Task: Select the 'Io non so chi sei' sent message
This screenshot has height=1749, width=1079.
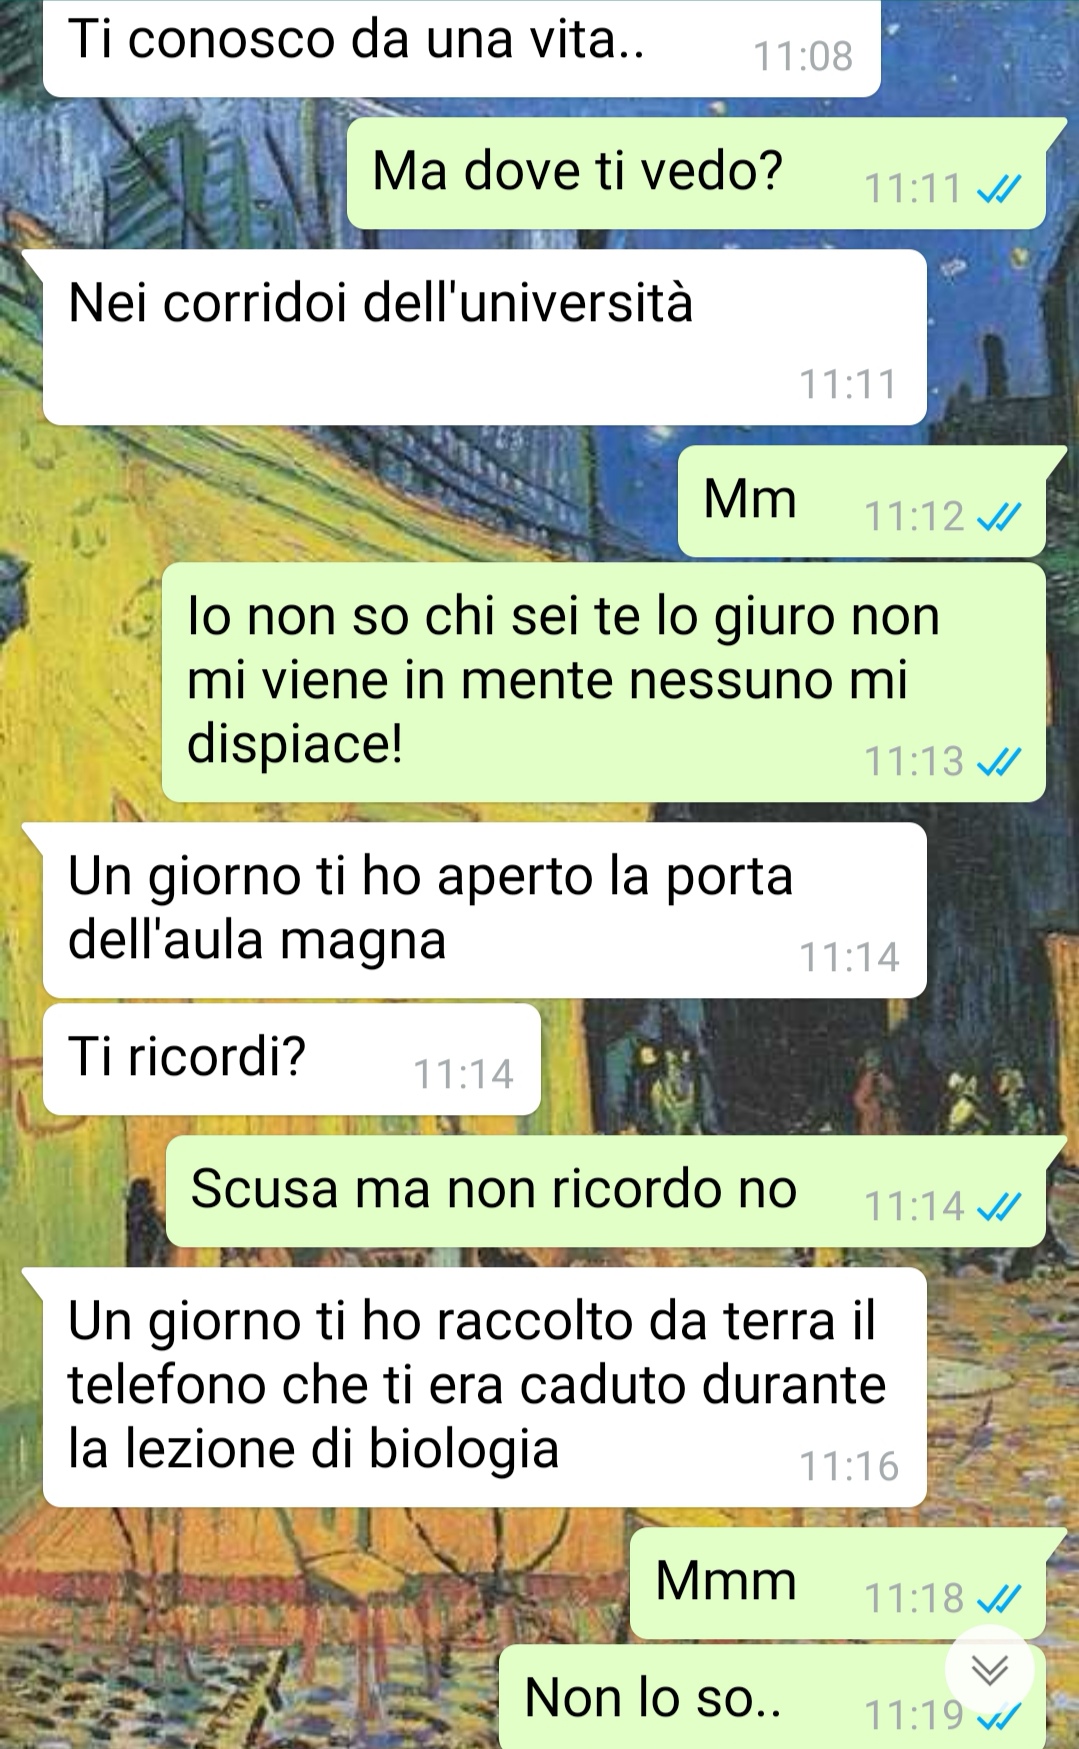Action: [604, 682]
